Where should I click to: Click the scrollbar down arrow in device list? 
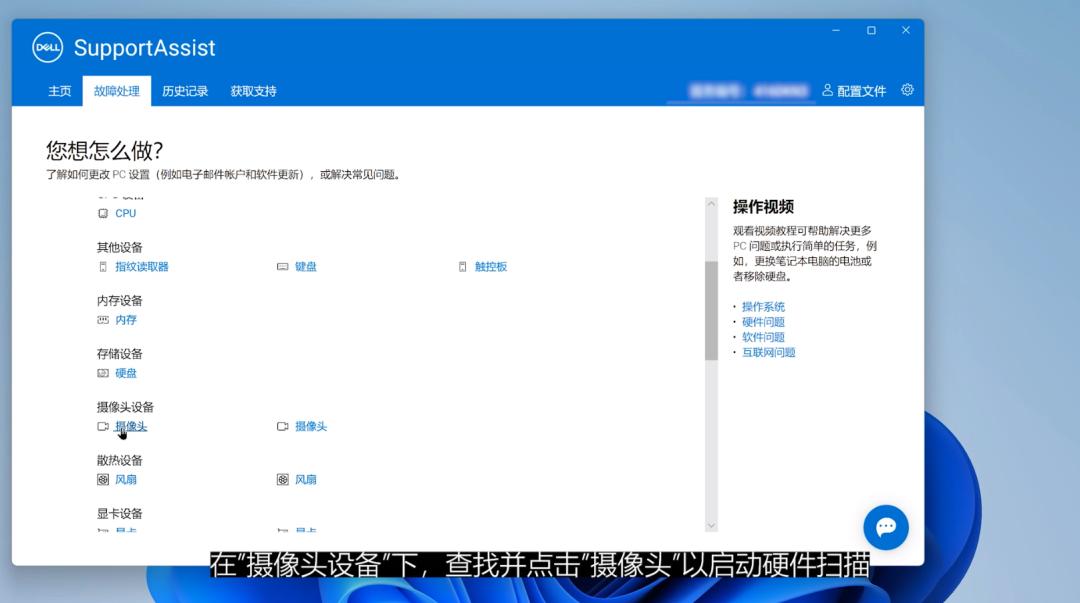(x=711, y=524)
